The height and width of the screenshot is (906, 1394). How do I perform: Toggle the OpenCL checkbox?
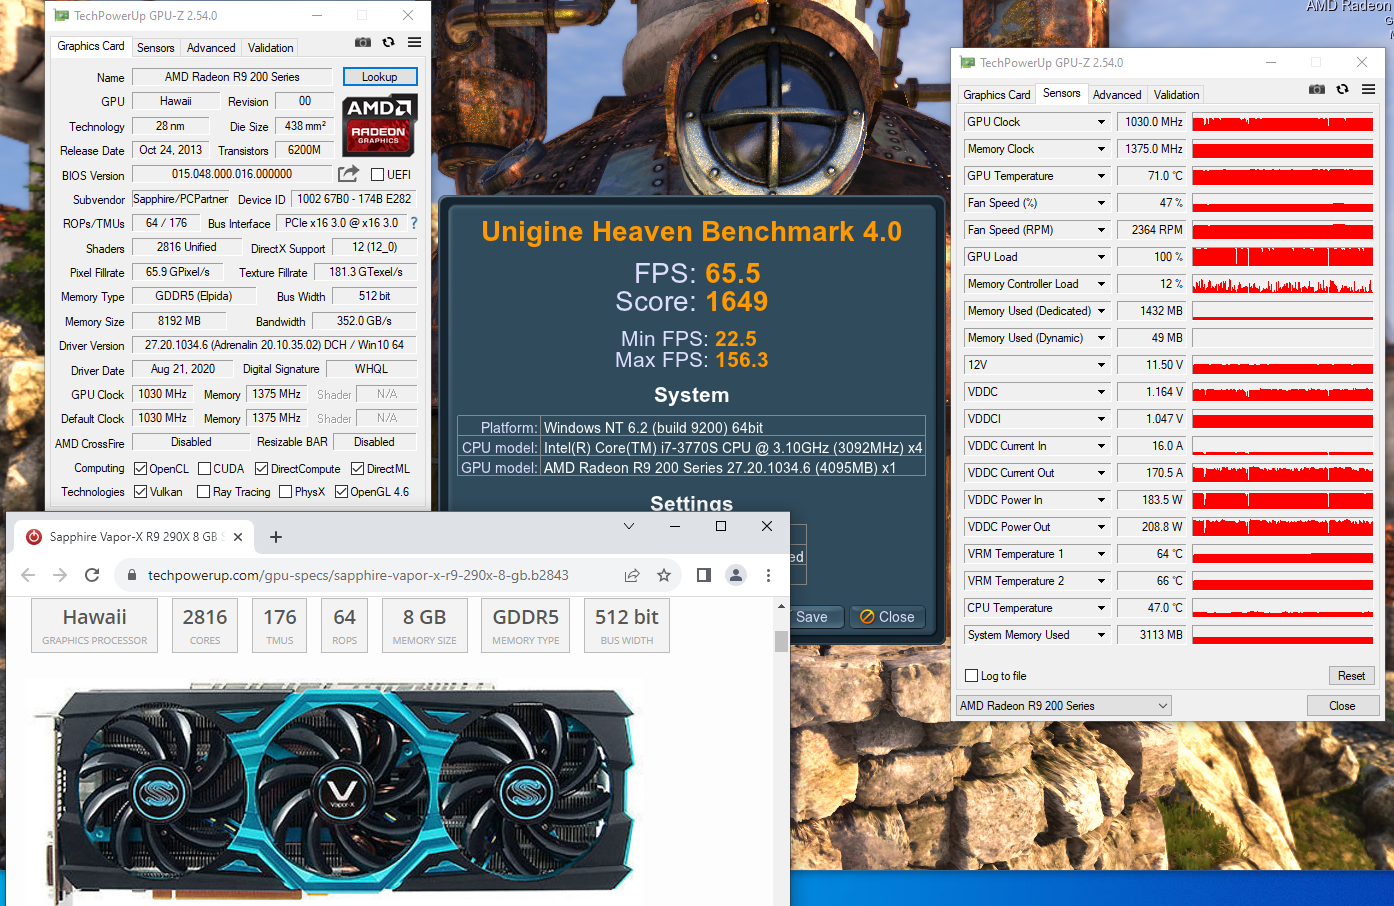point(141,468)
